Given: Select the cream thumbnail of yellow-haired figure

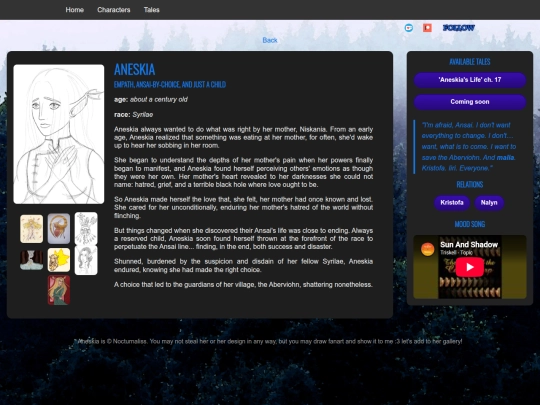Looking at the screenshot, I should [x=31, y=229].
